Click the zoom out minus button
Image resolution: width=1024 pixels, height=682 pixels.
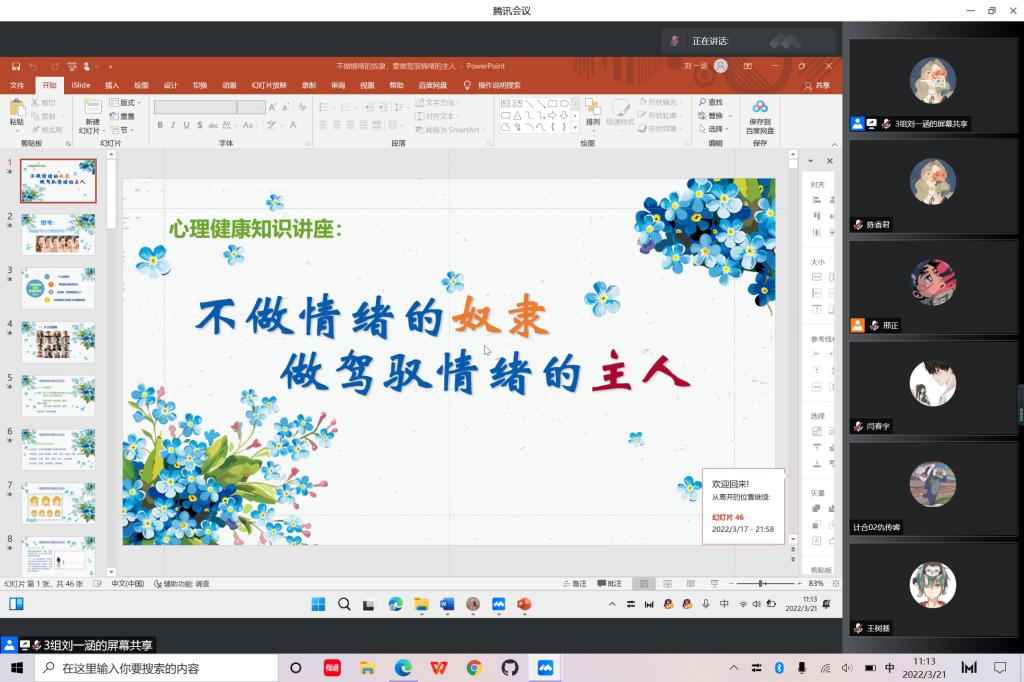click(731, 583)
